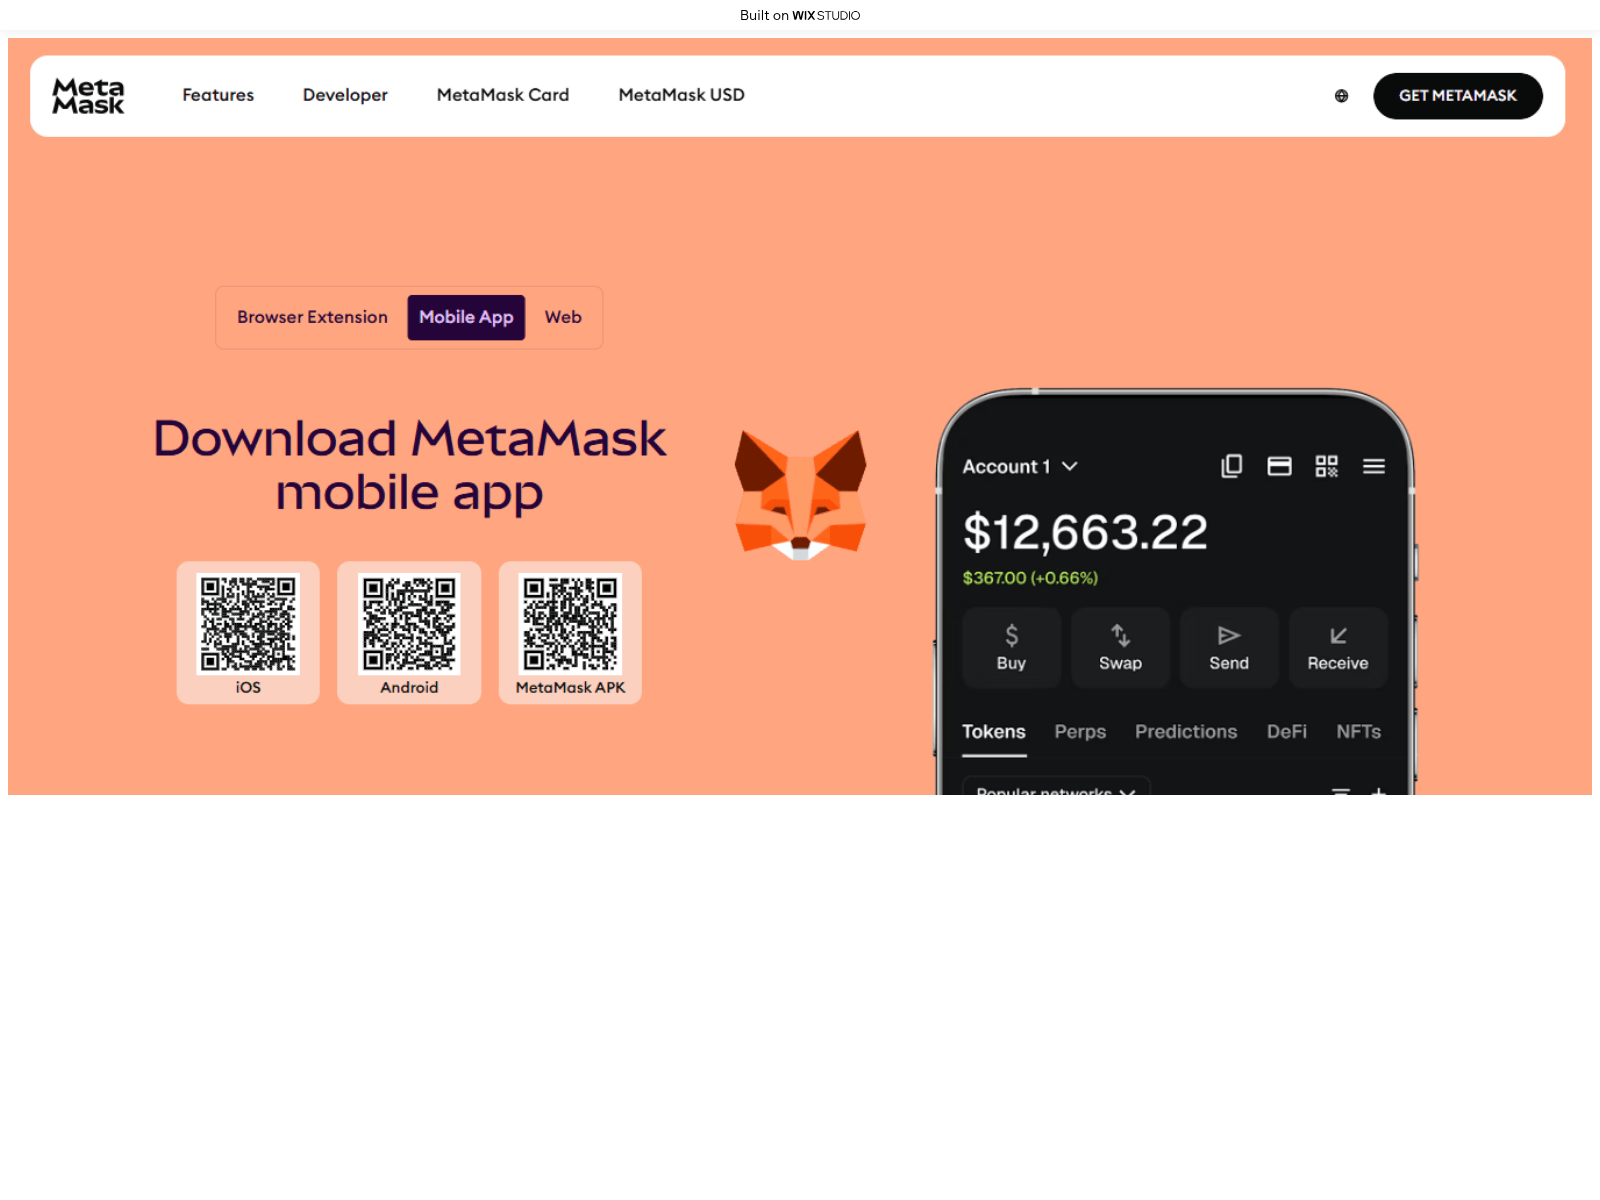Open the language globe icon
Viewport: 1600px width, 1200px height.
tap(1341, 96)
